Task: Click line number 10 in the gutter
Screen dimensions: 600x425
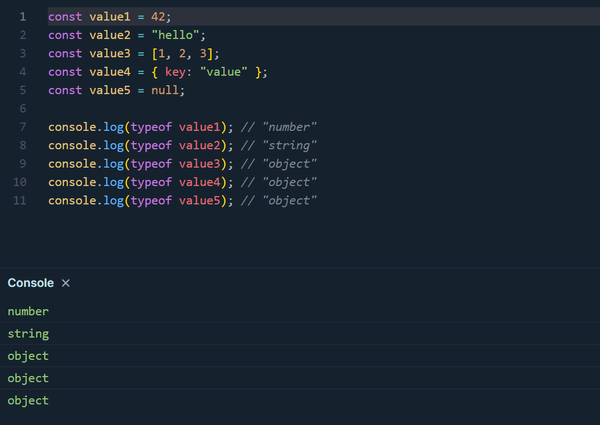Action: pos(20,182)
